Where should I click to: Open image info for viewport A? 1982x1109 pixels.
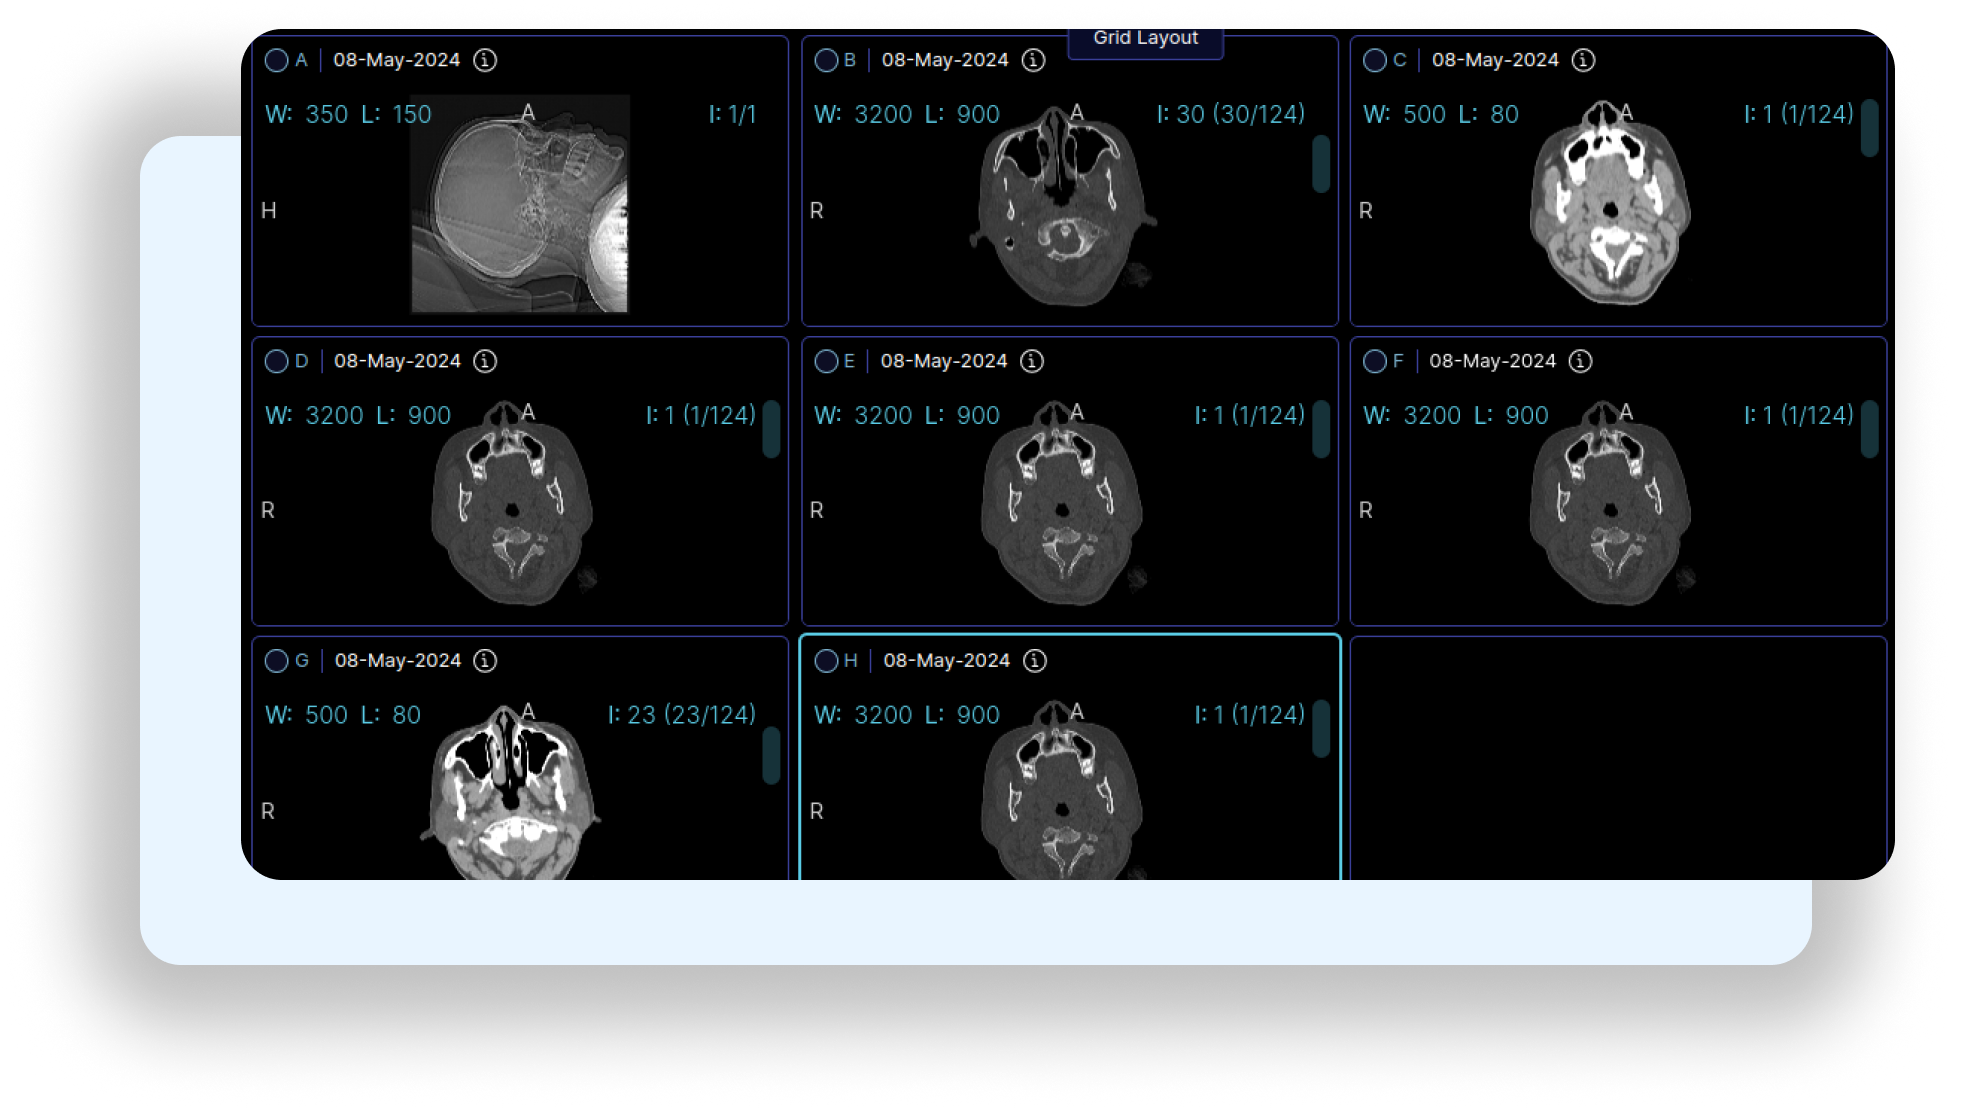pyautogui.click(x=485, y=60)
